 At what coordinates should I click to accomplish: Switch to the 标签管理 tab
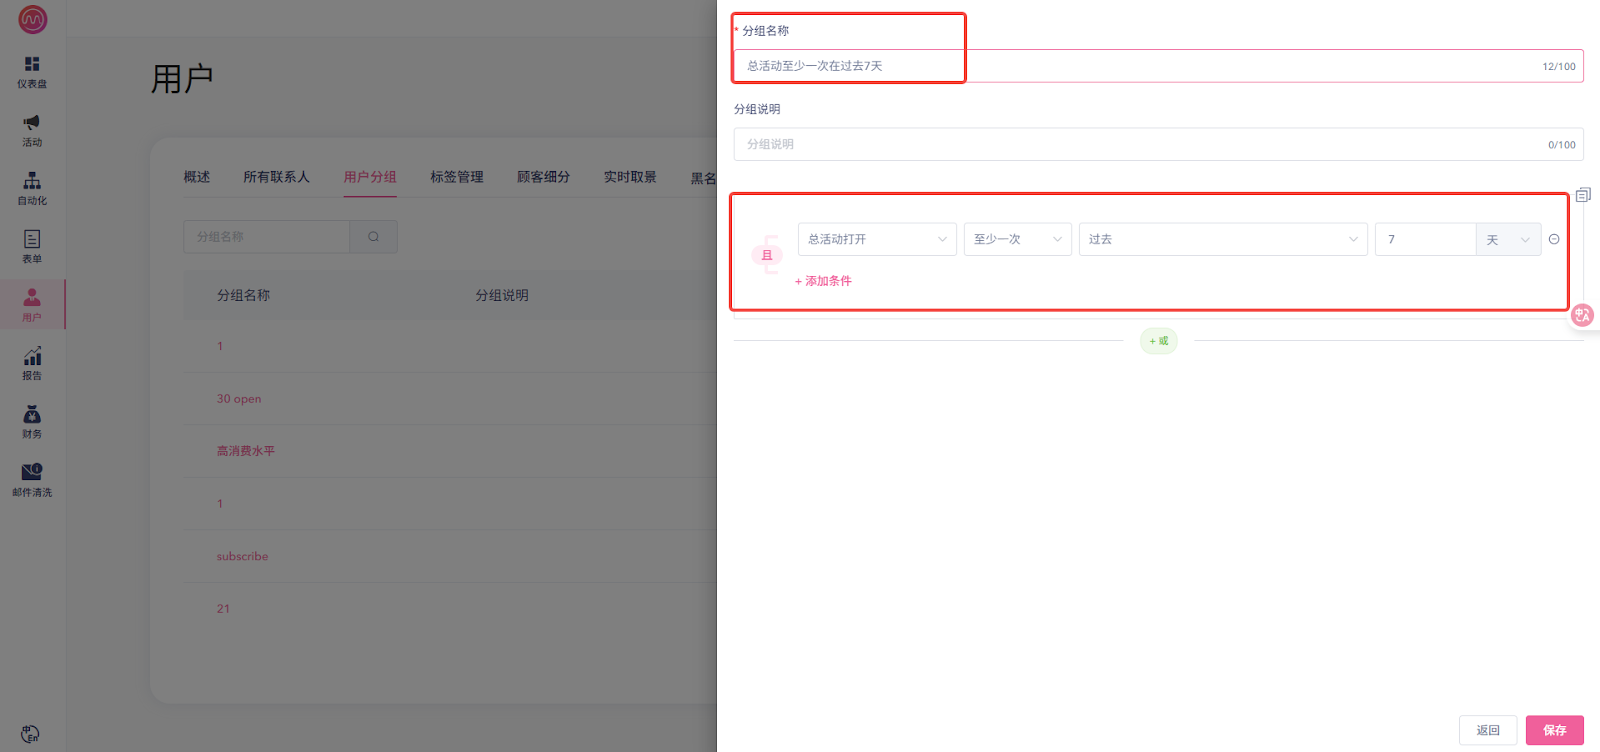(457, 177)
